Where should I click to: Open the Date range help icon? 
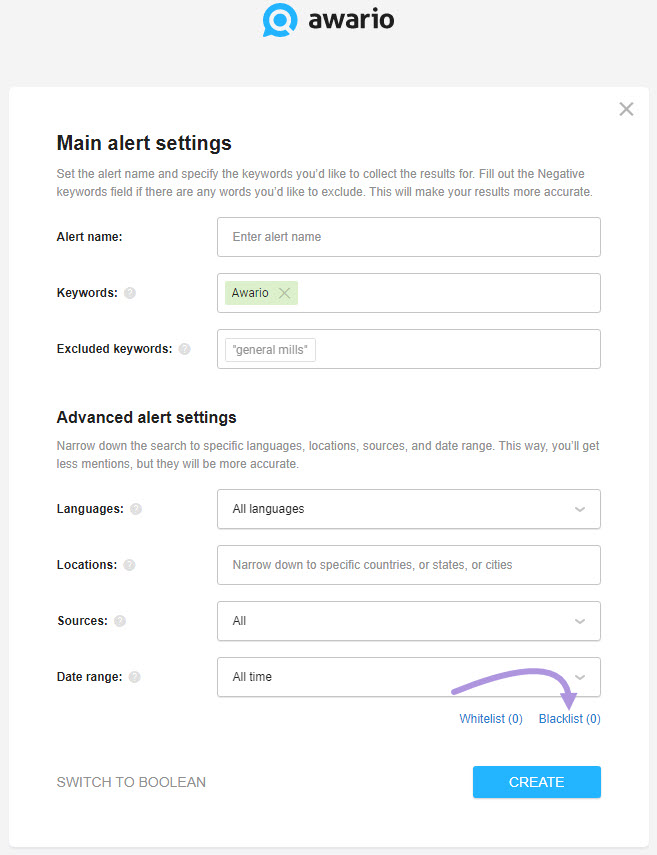(x=135, y=677)
